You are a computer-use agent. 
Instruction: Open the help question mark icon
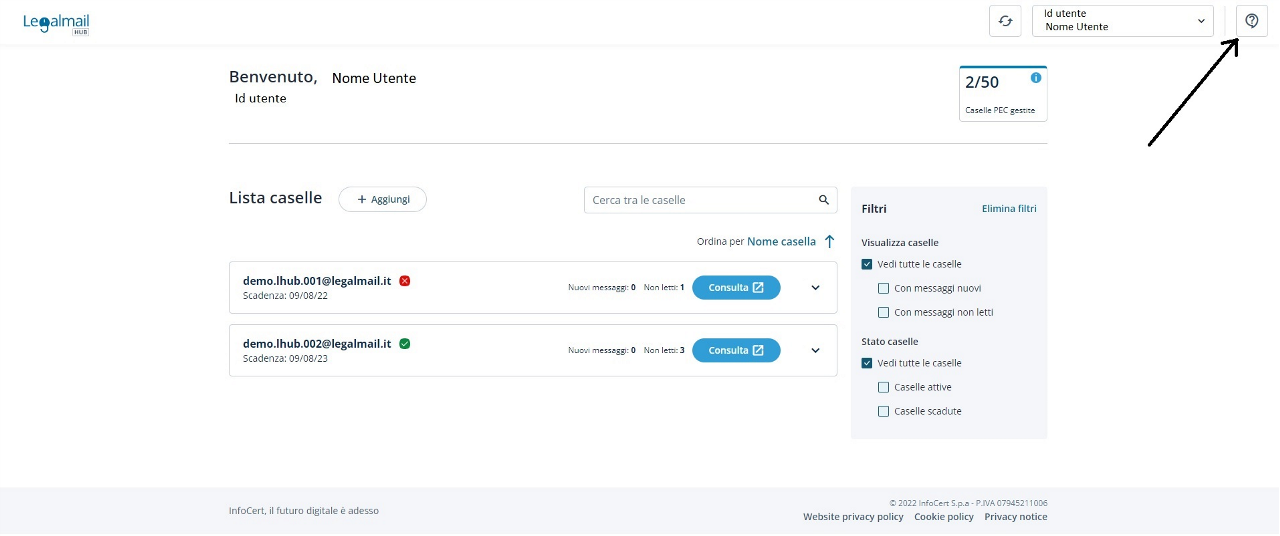(1251, 21)
